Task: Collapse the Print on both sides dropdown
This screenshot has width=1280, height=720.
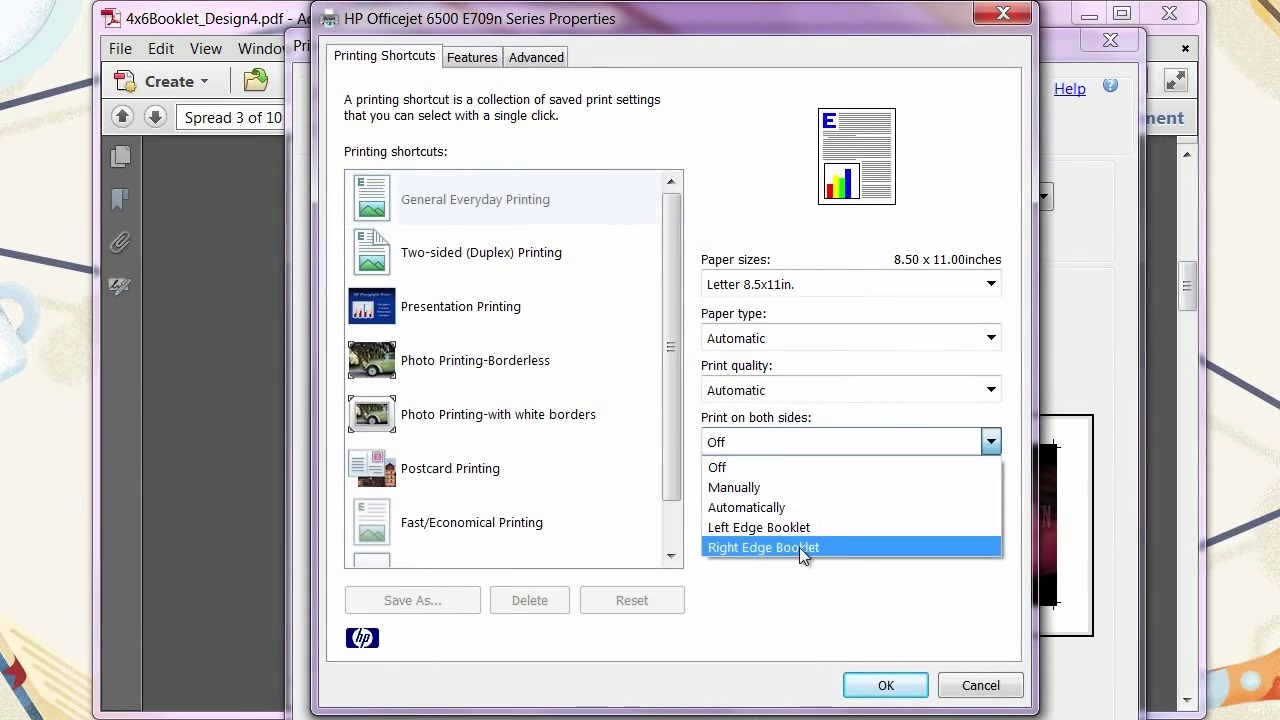Action: click(x=991, y=442)
